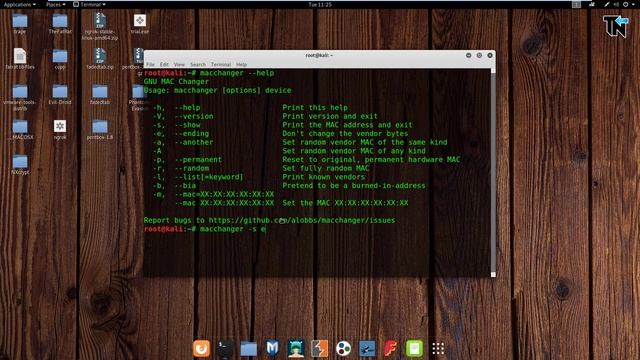Click the '--list[=keyword]' option text

pyautogui.click(x=209, y=177)
